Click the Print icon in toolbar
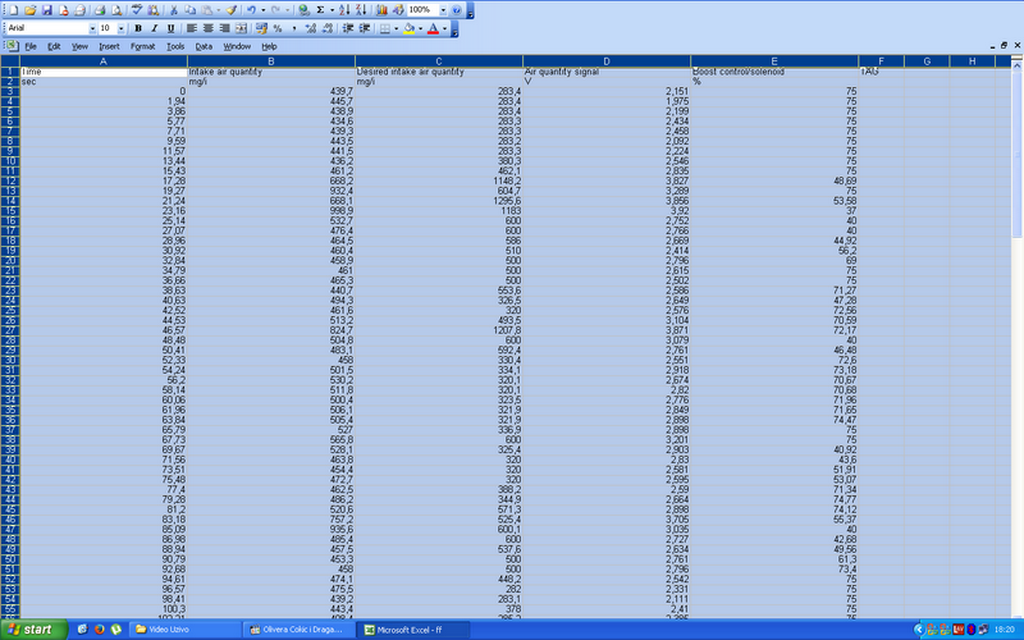This screenshot has height=640, width=1024. [x=99, y=10]
